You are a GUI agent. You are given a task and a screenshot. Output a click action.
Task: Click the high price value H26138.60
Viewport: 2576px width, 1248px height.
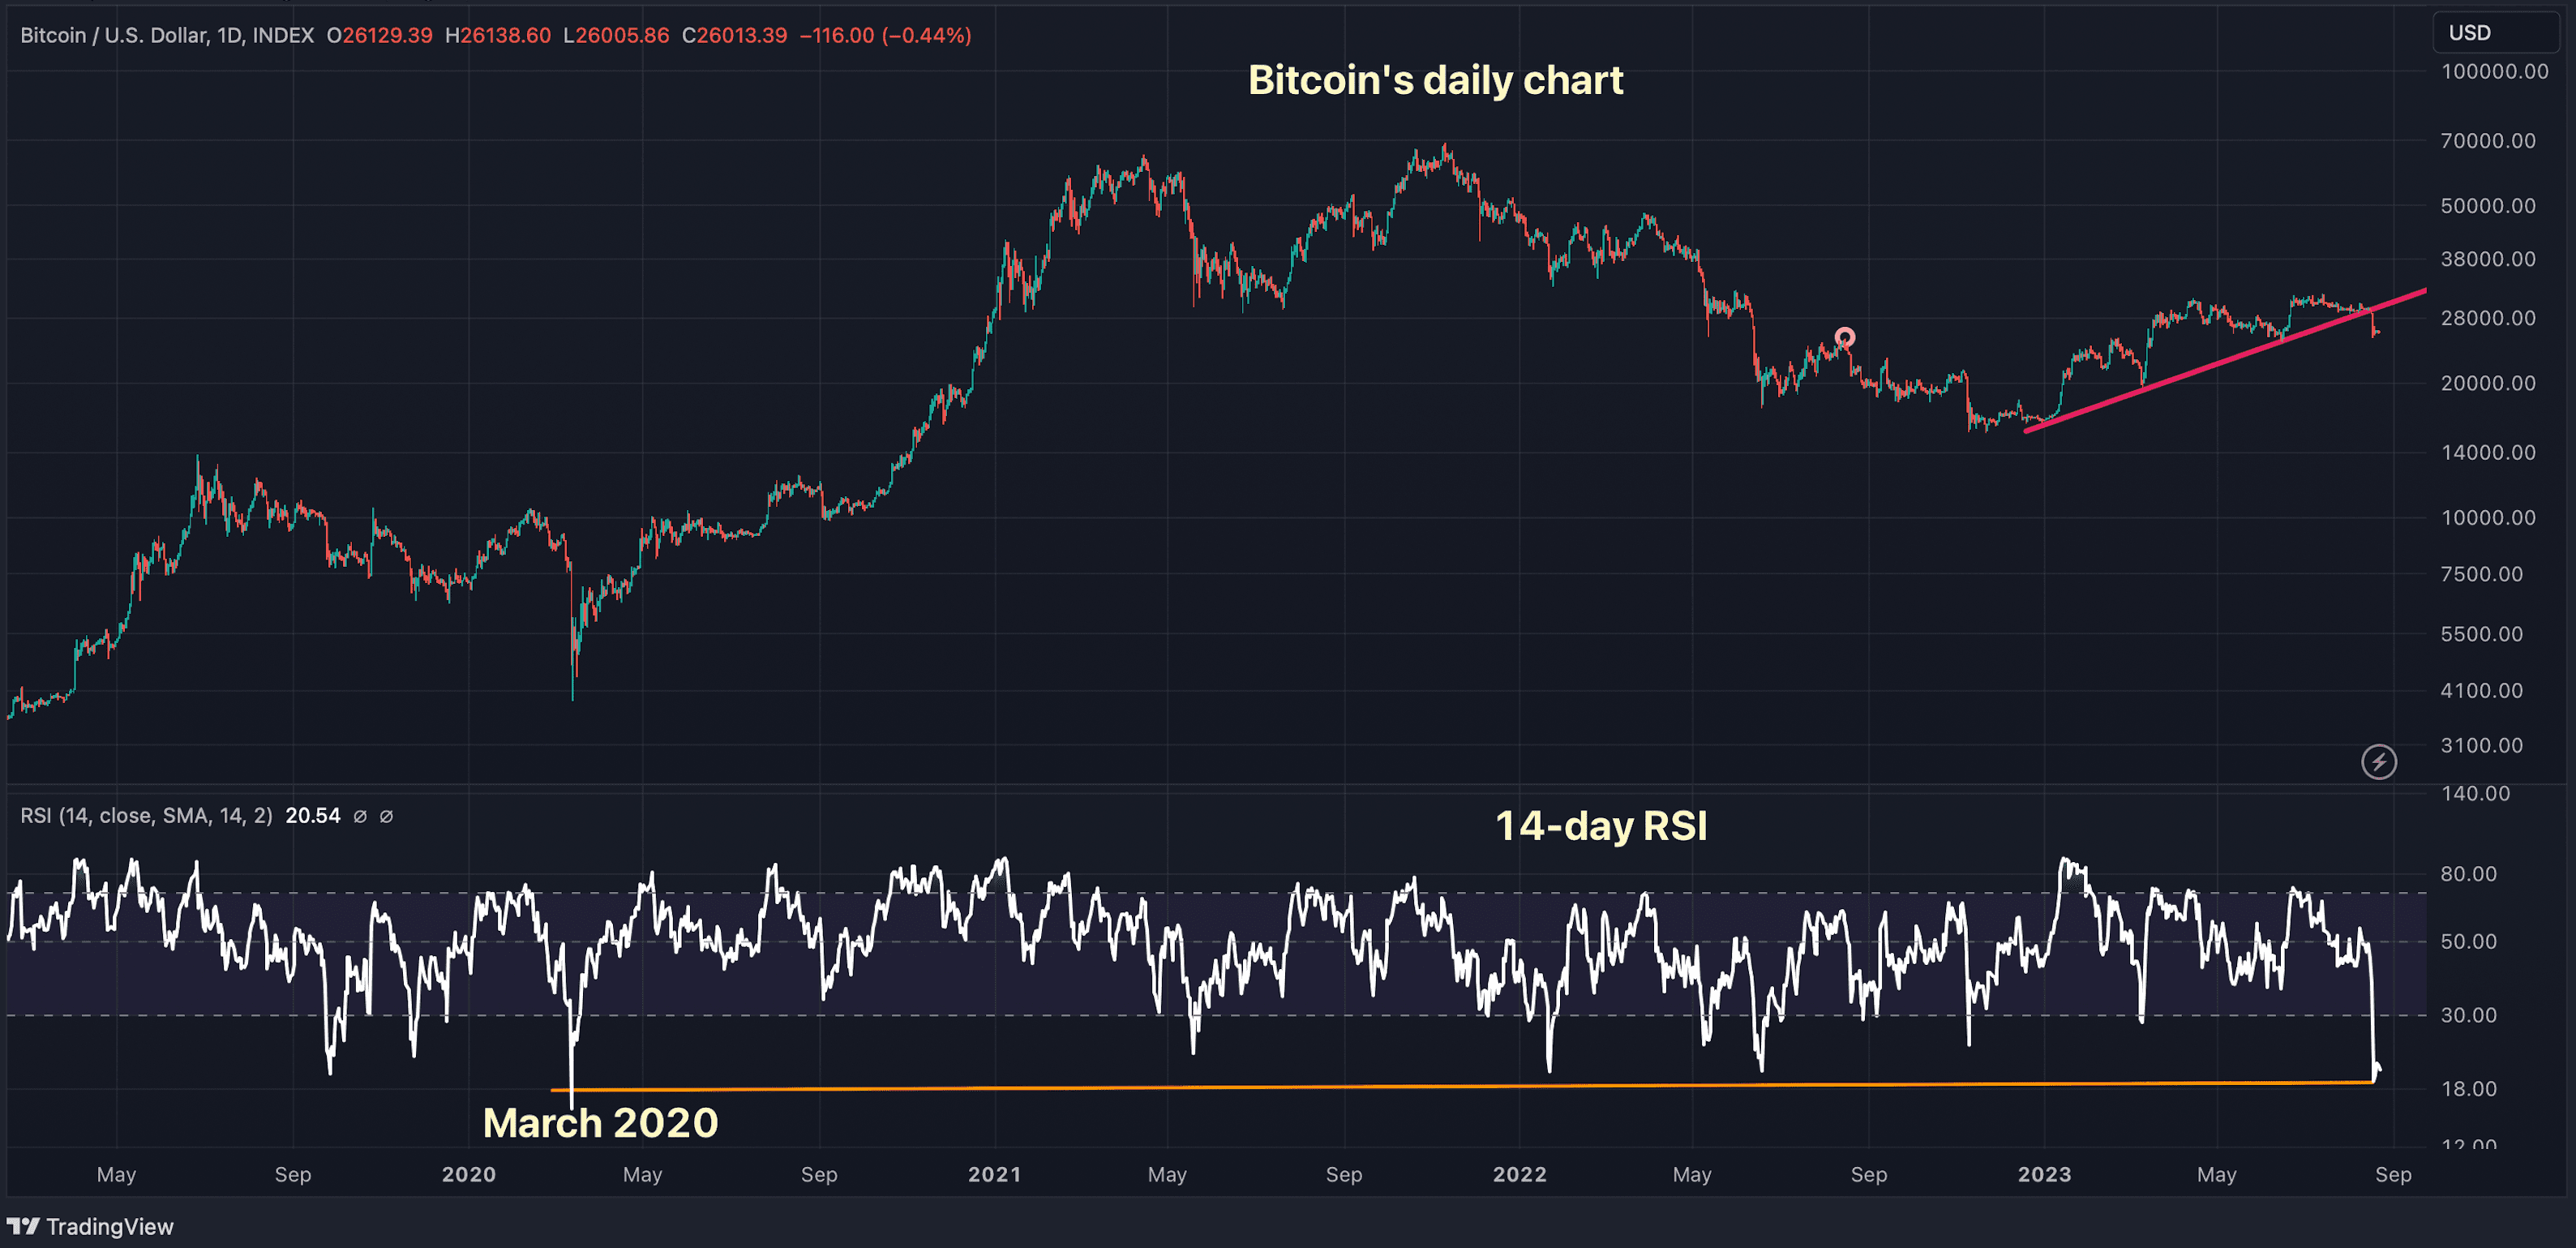[x=498, y=35]
